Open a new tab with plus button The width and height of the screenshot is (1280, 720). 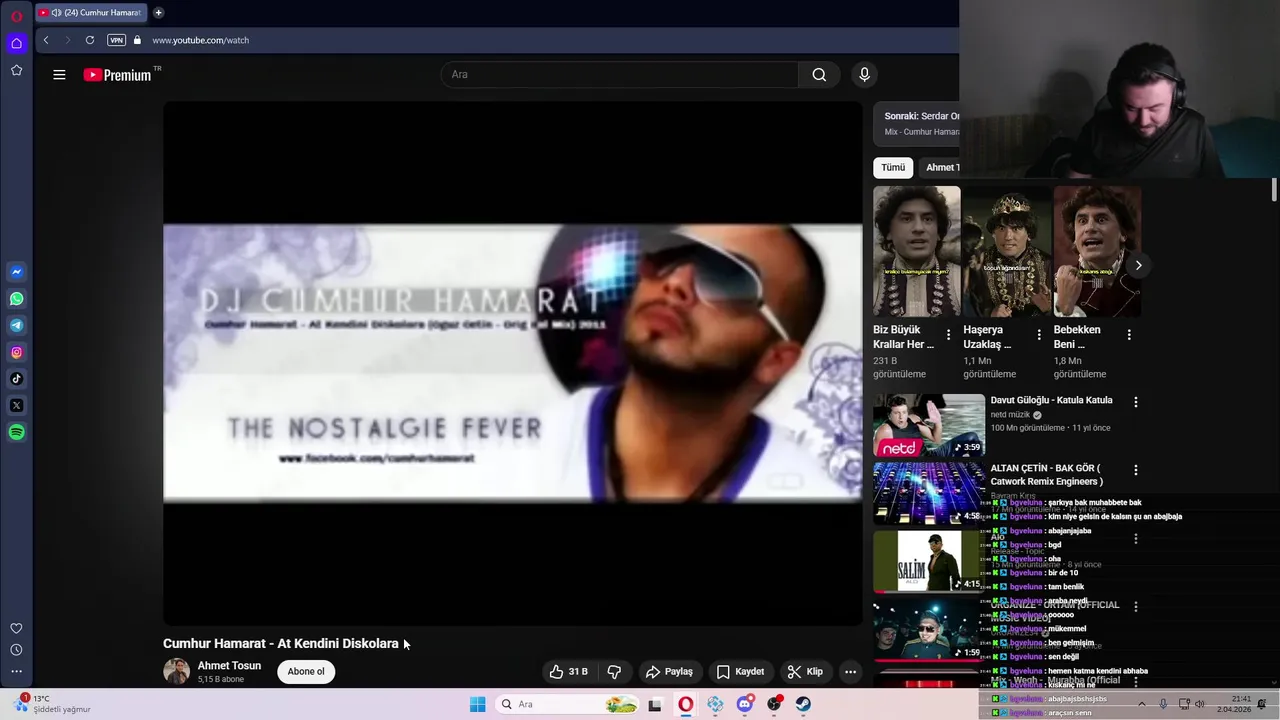pyautogui.click(x=158, y=13)
